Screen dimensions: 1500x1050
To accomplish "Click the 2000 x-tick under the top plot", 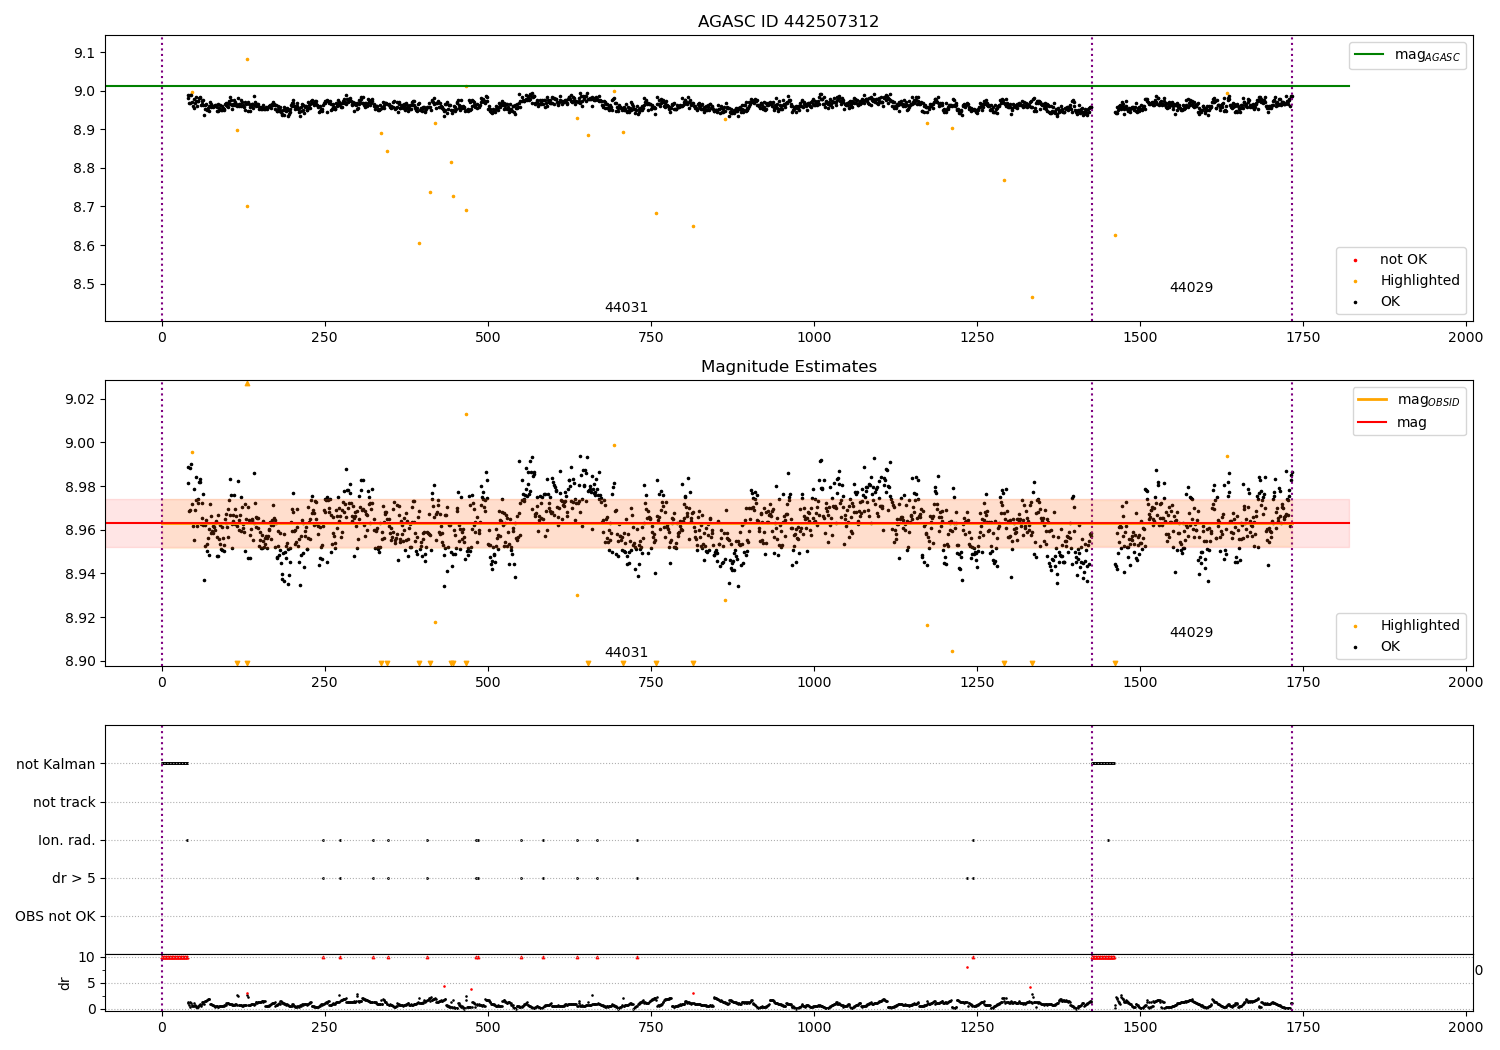I will point(1466,338).
